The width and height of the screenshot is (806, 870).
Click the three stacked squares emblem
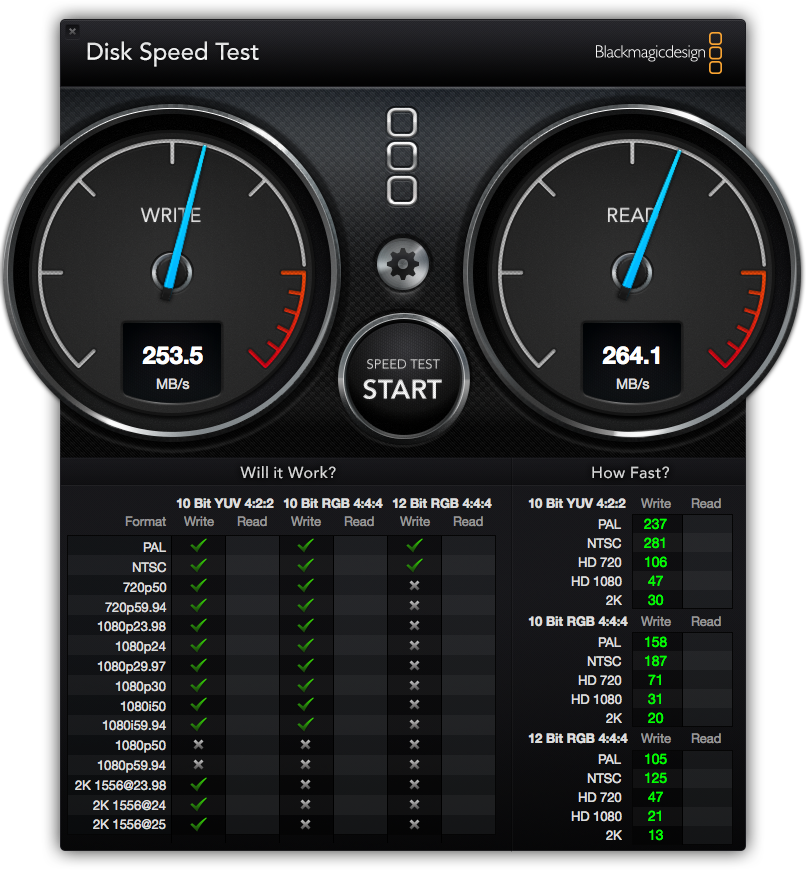click(402, 156)
